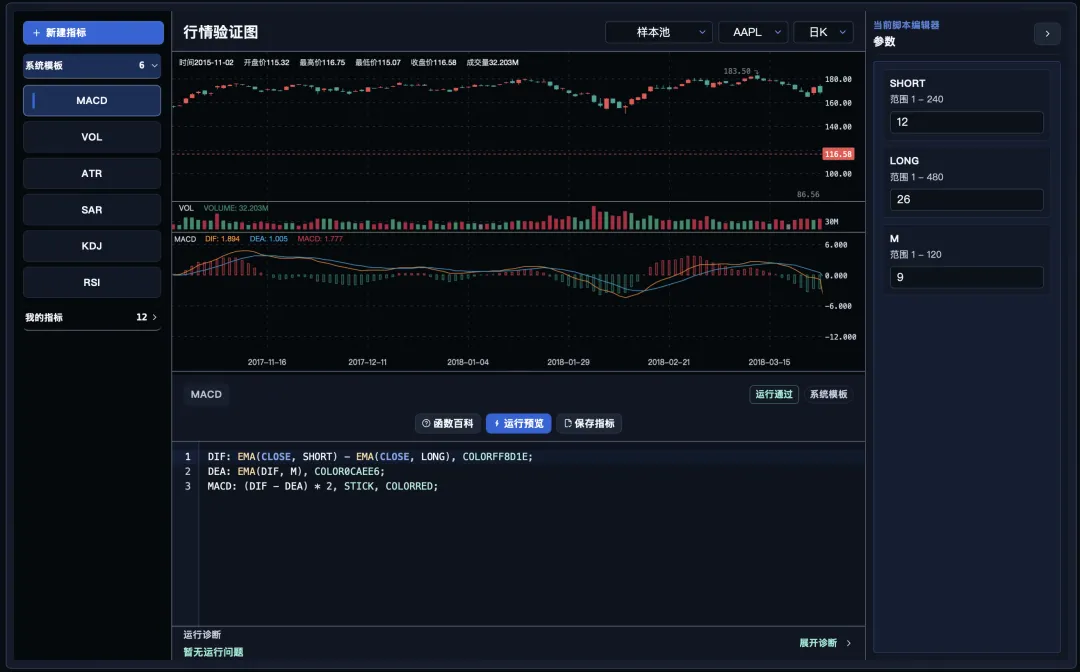Select the ATR template
Screen dimensions: 1080x672
(x=92, y=174)
